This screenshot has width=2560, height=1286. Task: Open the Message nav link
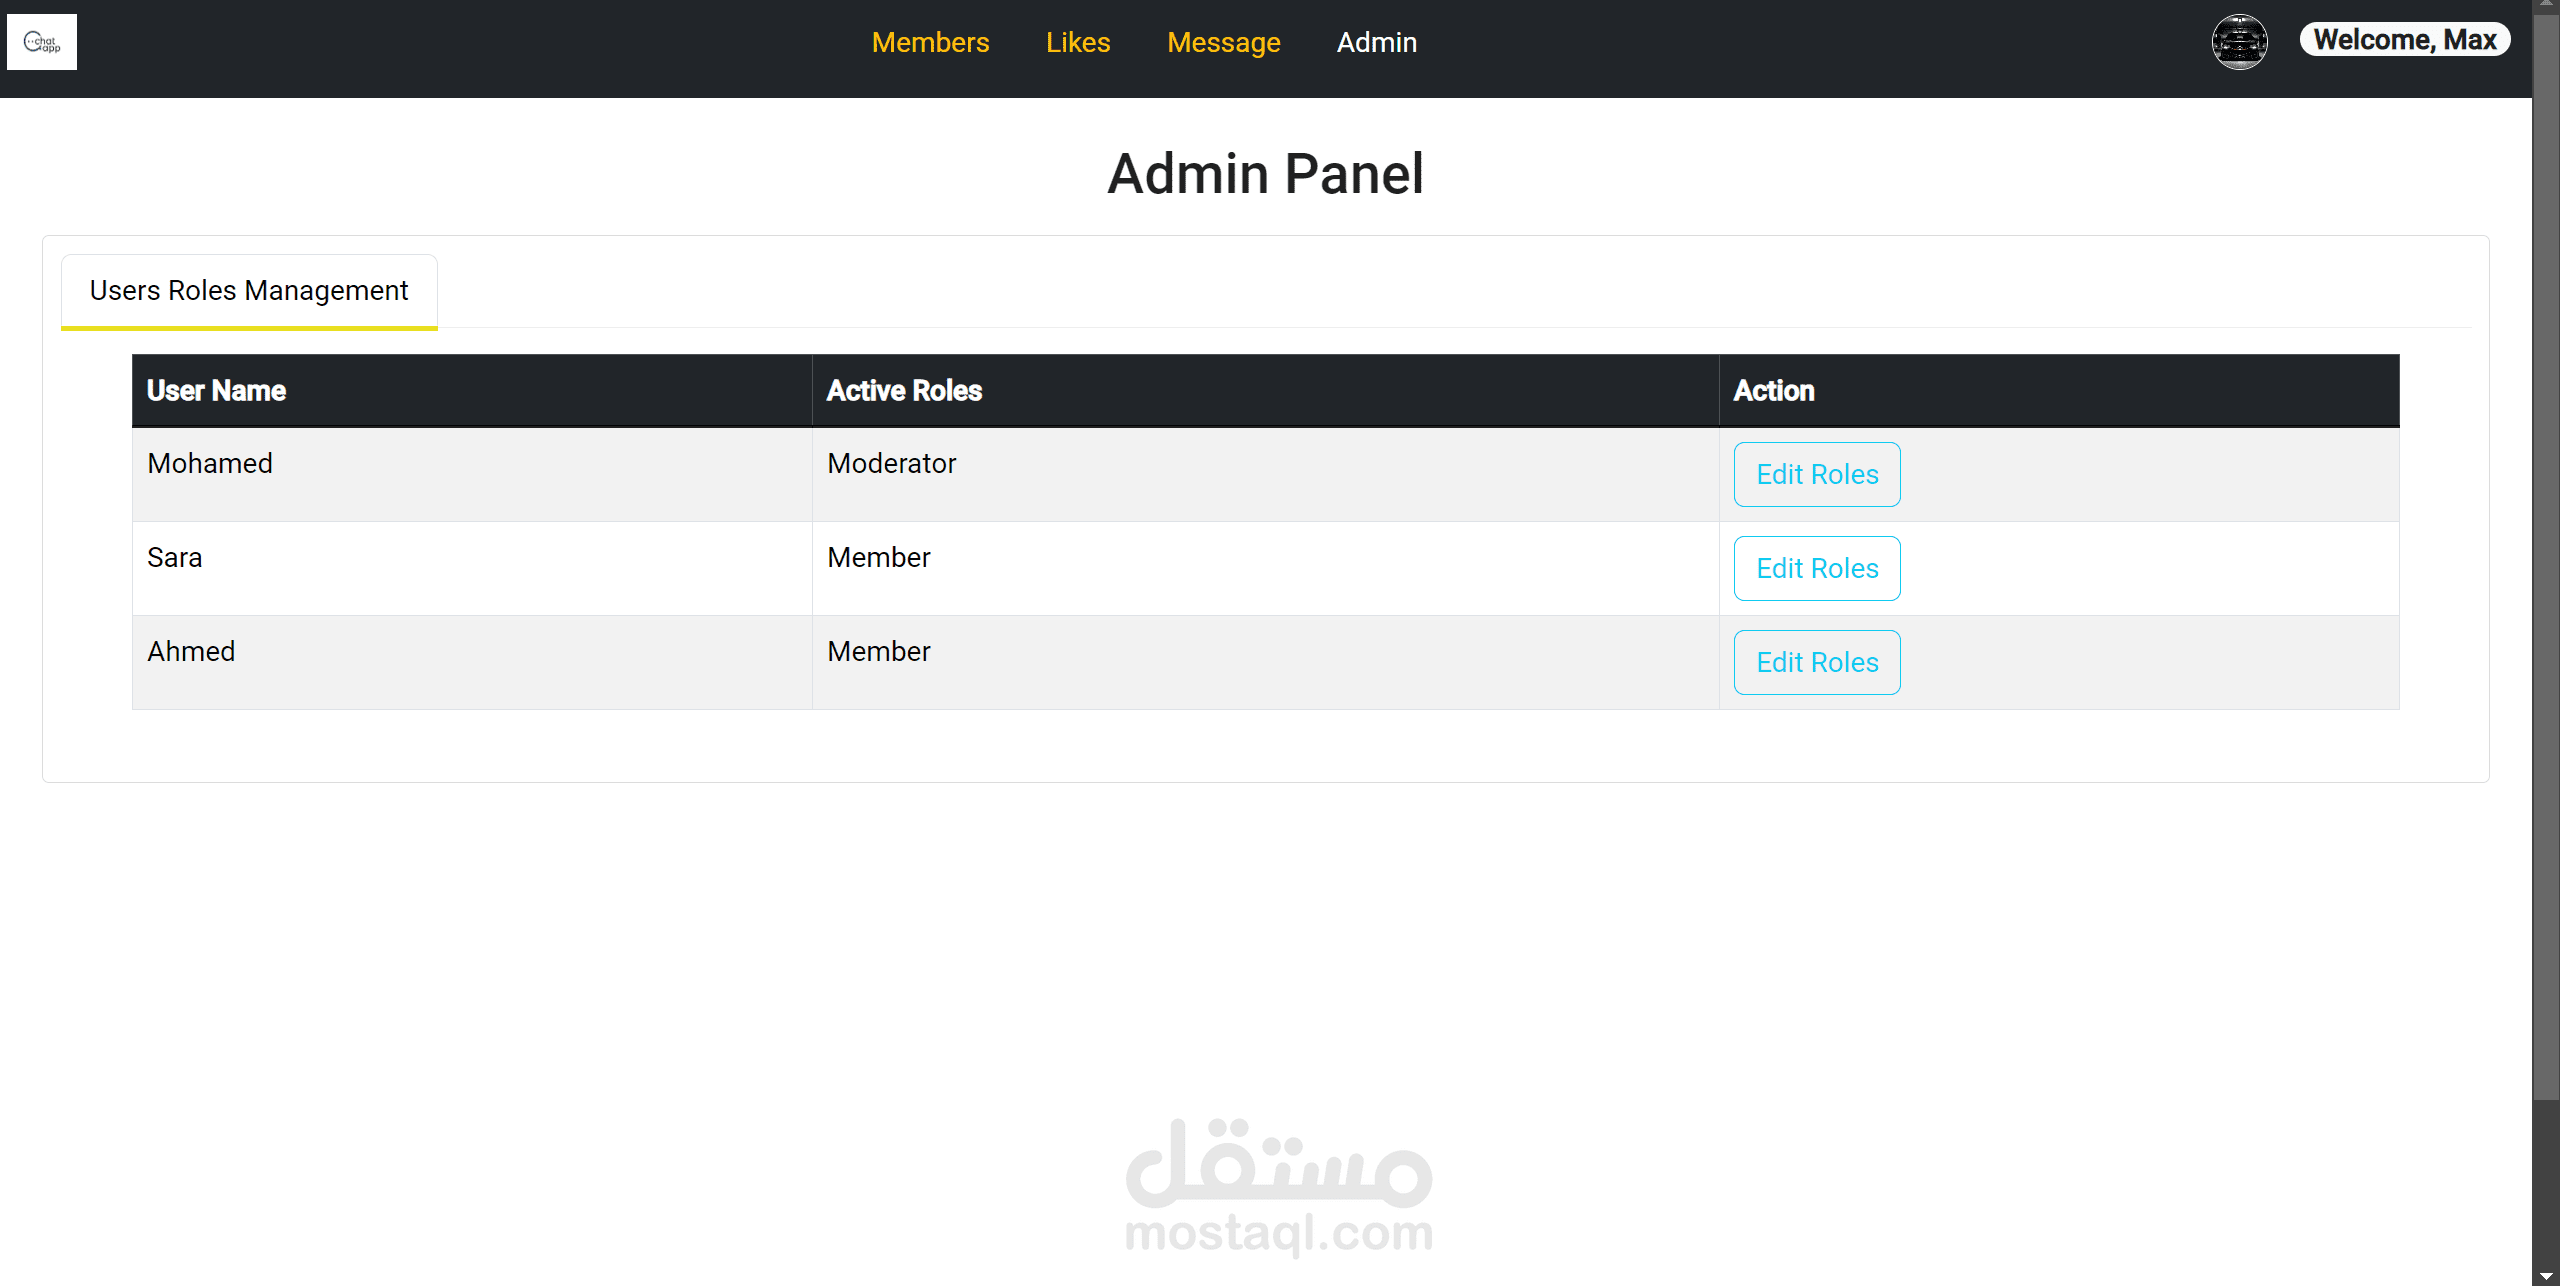point(1223,42)
